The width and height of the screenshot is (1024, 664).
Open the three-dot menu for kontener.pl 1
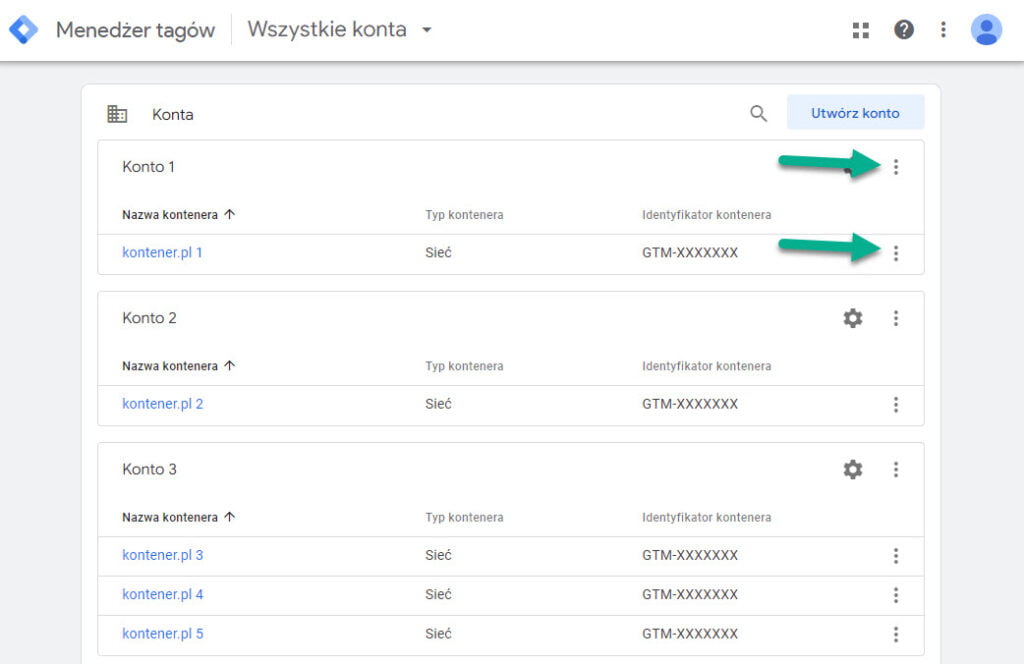896,253
